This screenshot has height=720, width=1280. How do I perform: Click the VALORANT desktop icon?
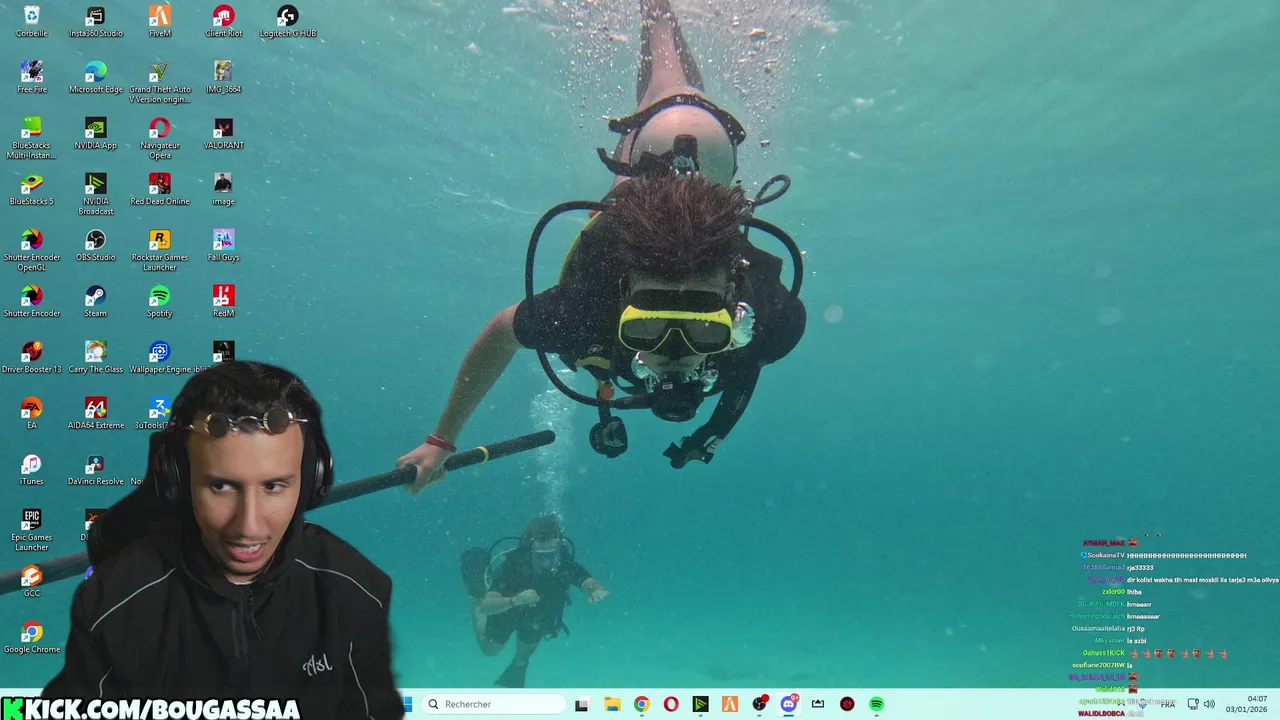[223, 134]
